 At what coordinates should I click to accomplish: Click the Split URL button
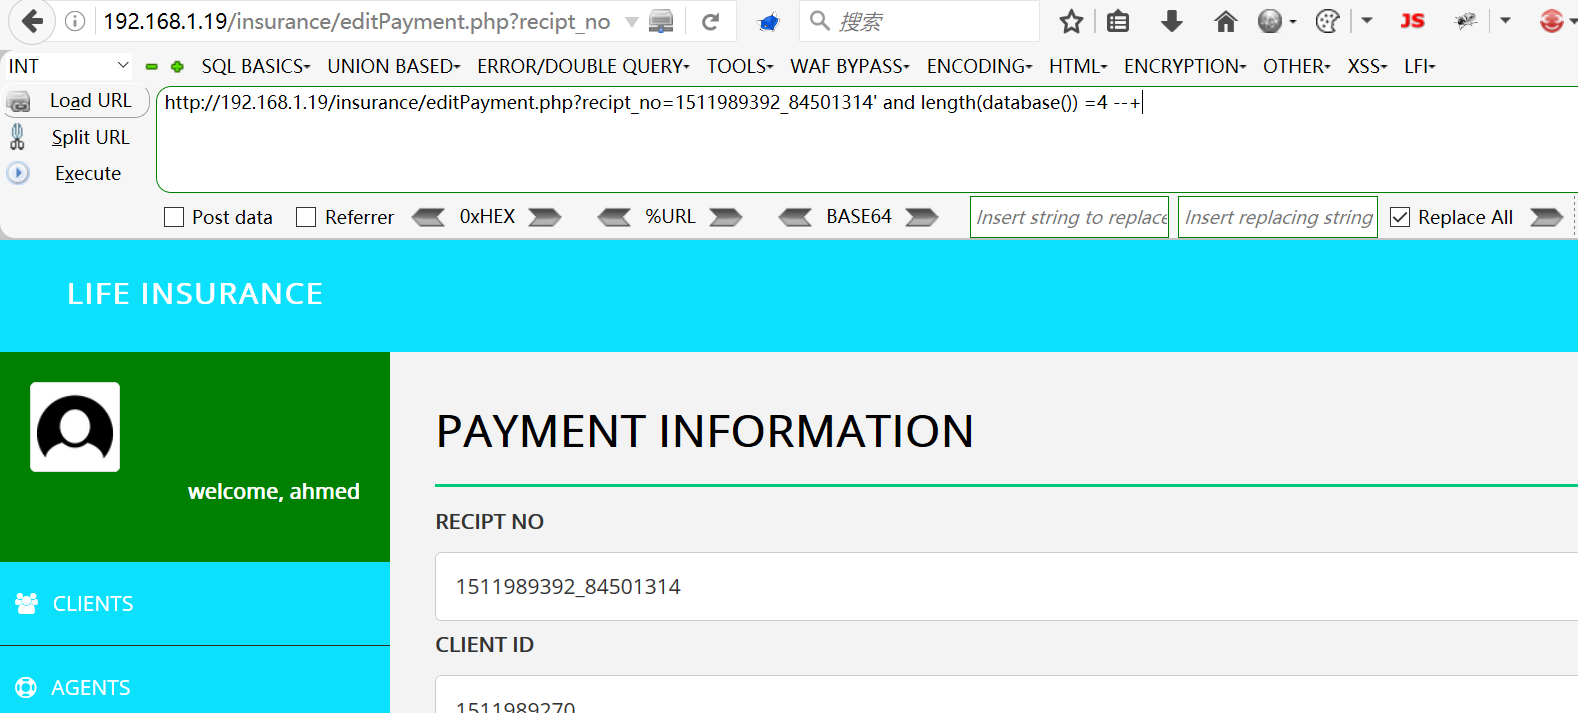coord(91,137)
